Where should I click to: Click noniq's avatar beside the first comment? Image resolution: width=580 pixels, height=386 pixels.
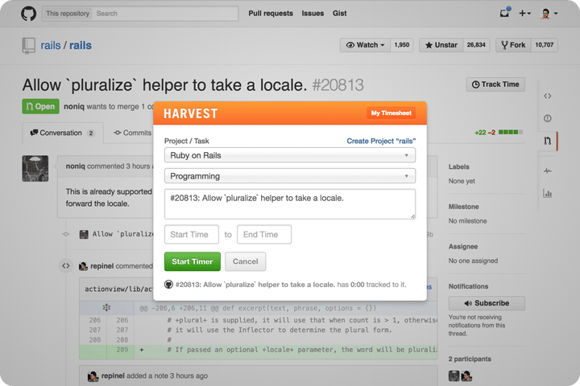(35, 168)
